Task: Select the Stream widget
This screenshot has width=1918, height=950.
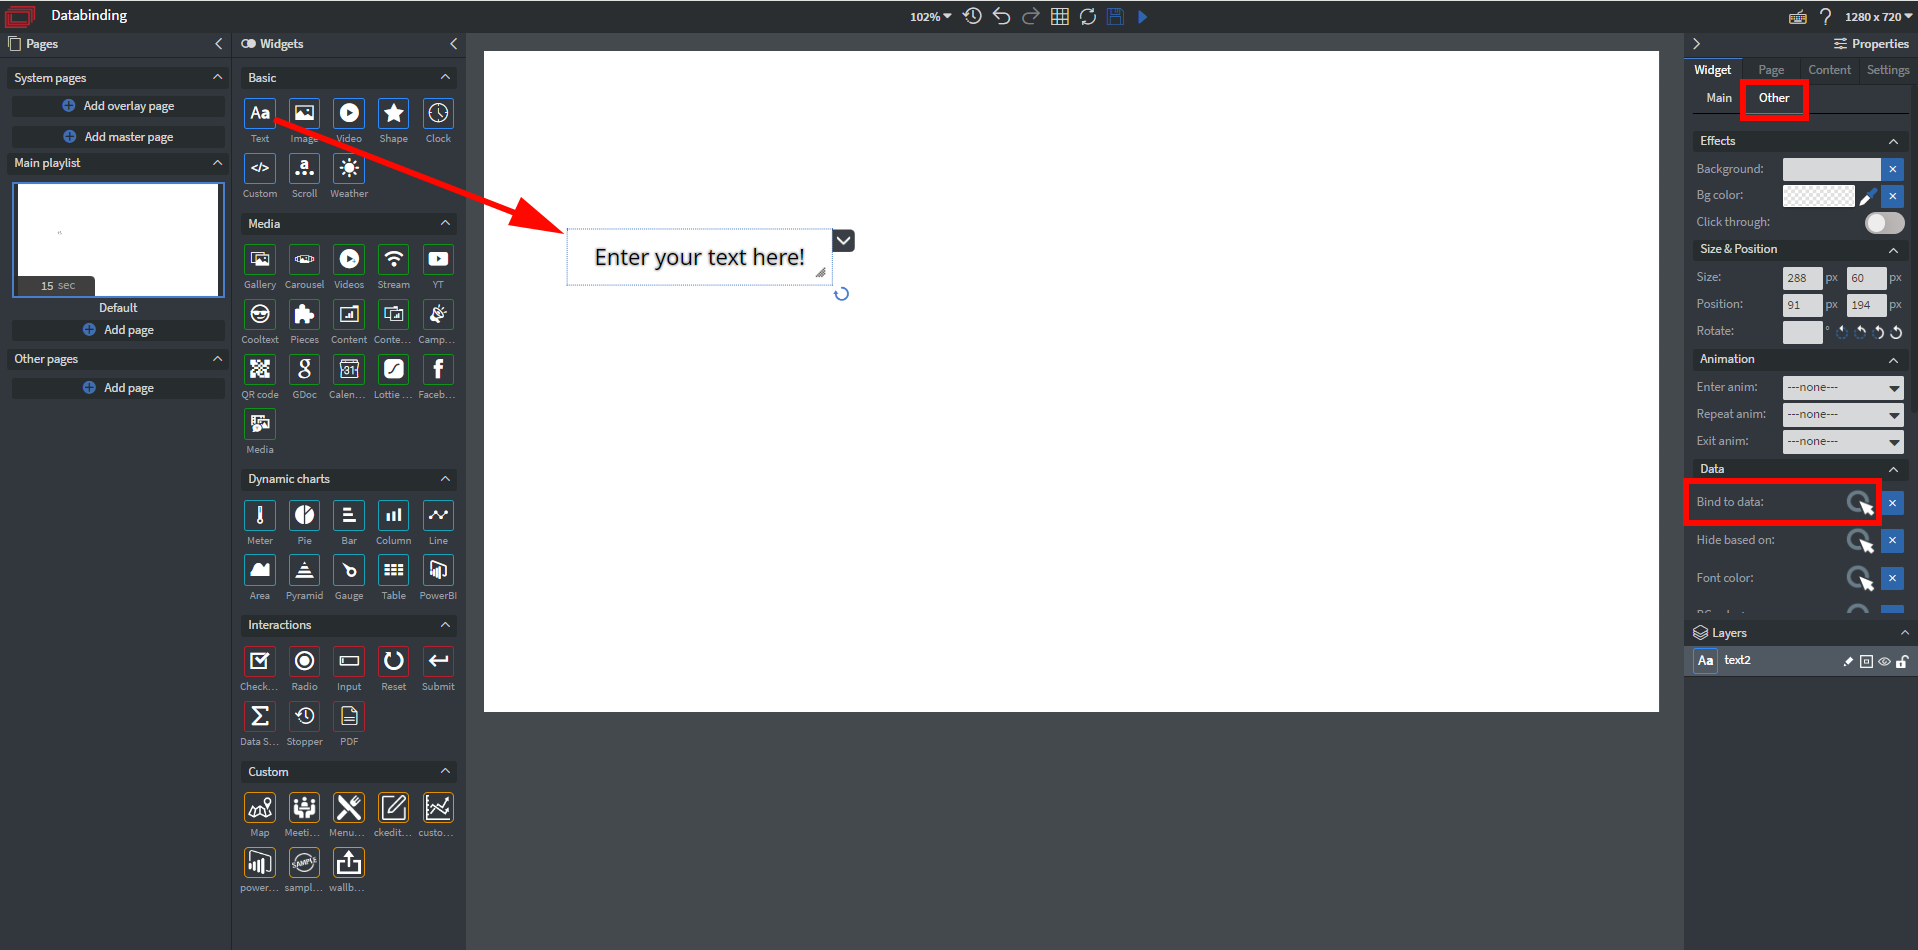Action: (x=394, y=259)
